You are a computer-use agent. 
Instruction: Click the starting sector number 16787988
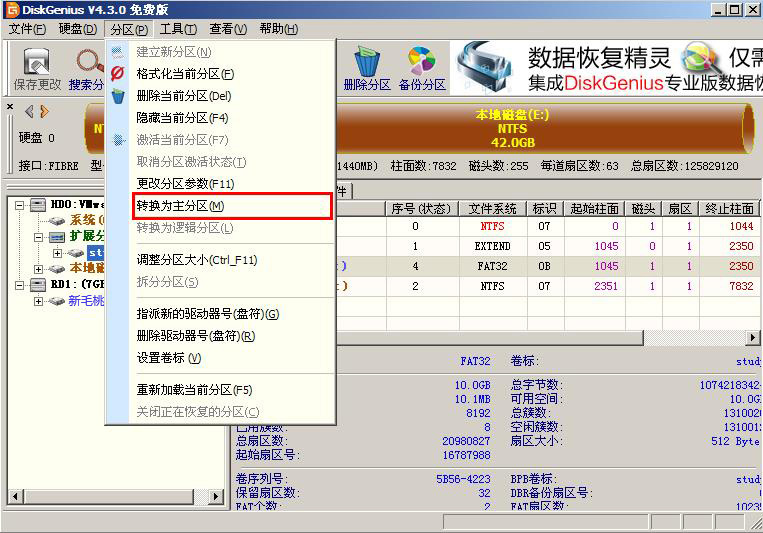coord(466,455)
